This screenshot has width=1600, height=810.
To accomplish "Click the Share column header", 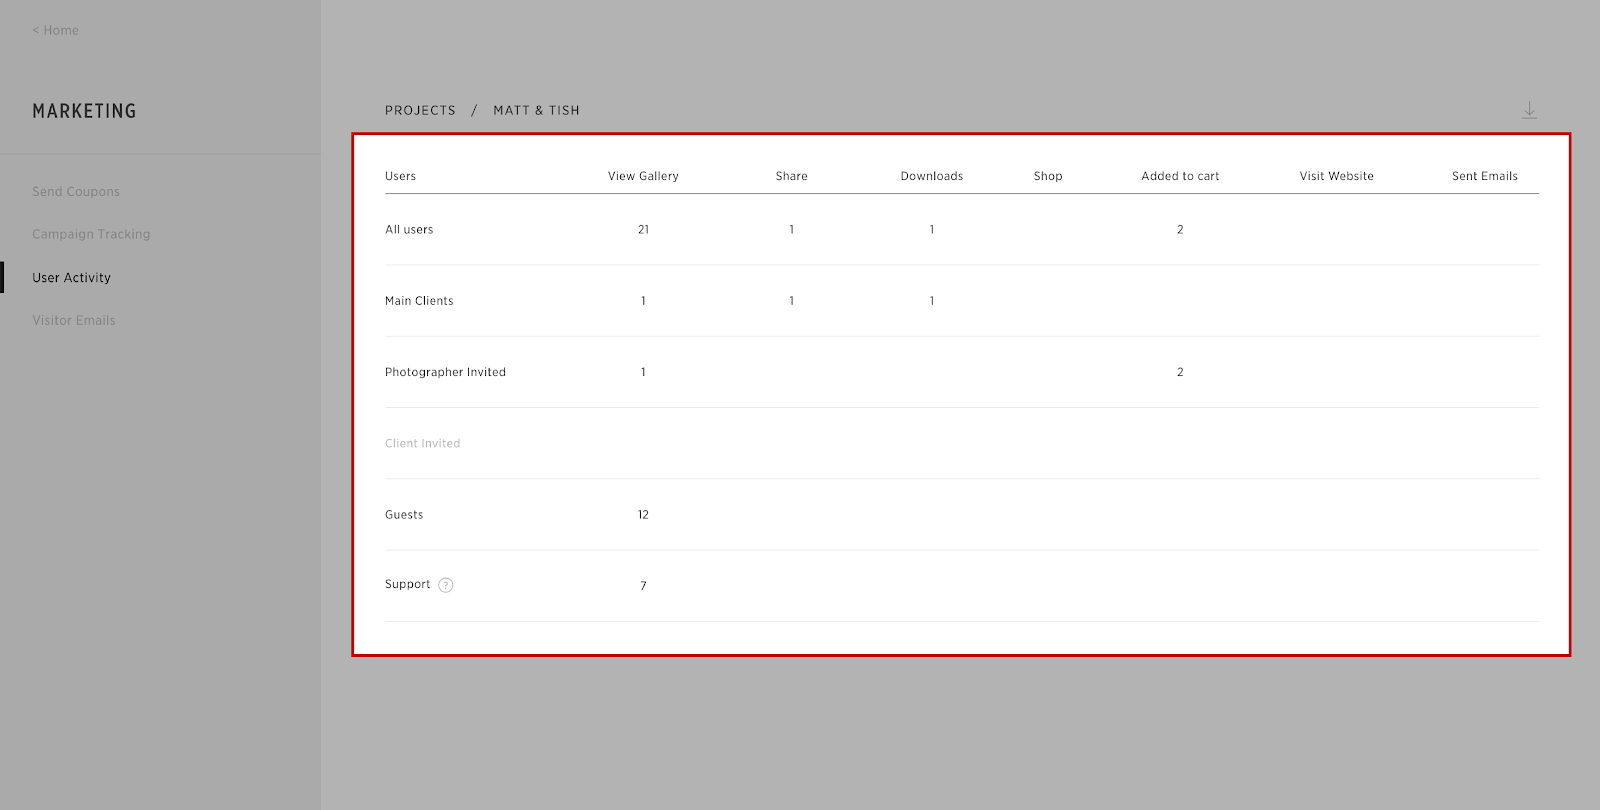I will [x=791, y=176].
